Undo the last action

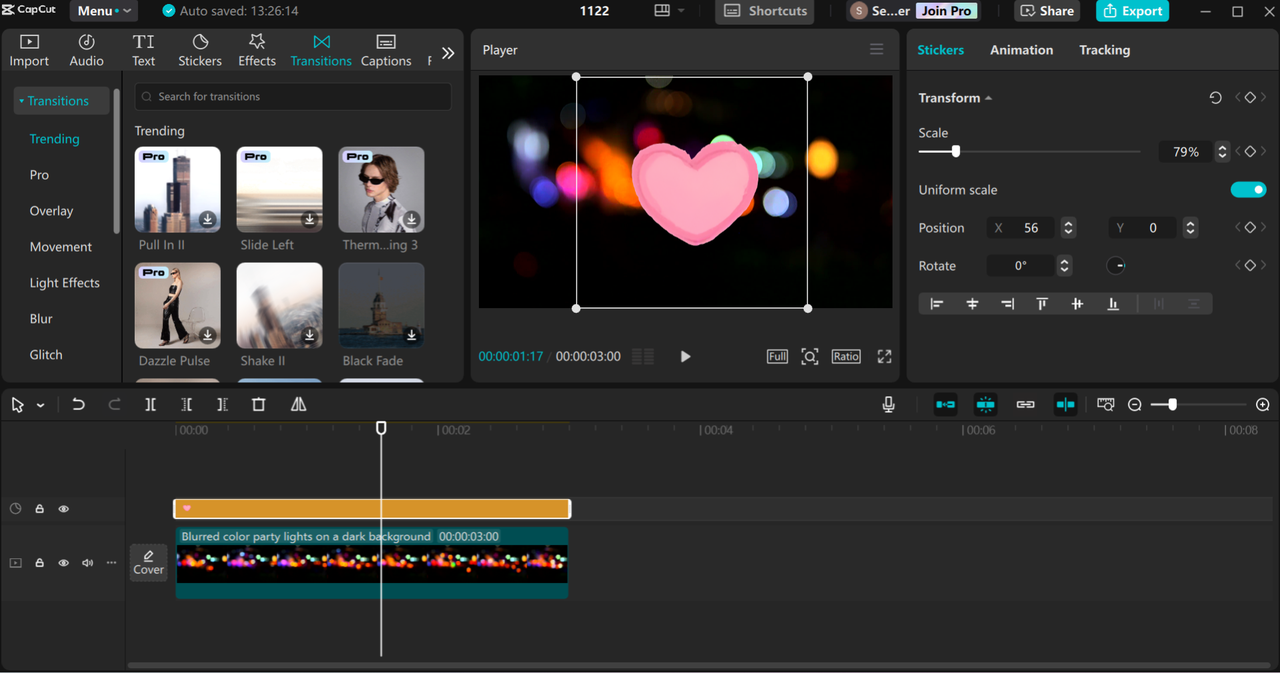[x=78, y=404]
